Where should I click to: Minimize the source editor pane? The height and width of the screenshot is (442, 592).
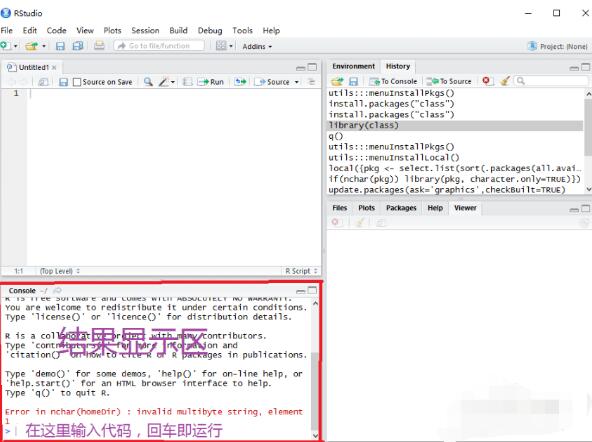pos(301,68)
